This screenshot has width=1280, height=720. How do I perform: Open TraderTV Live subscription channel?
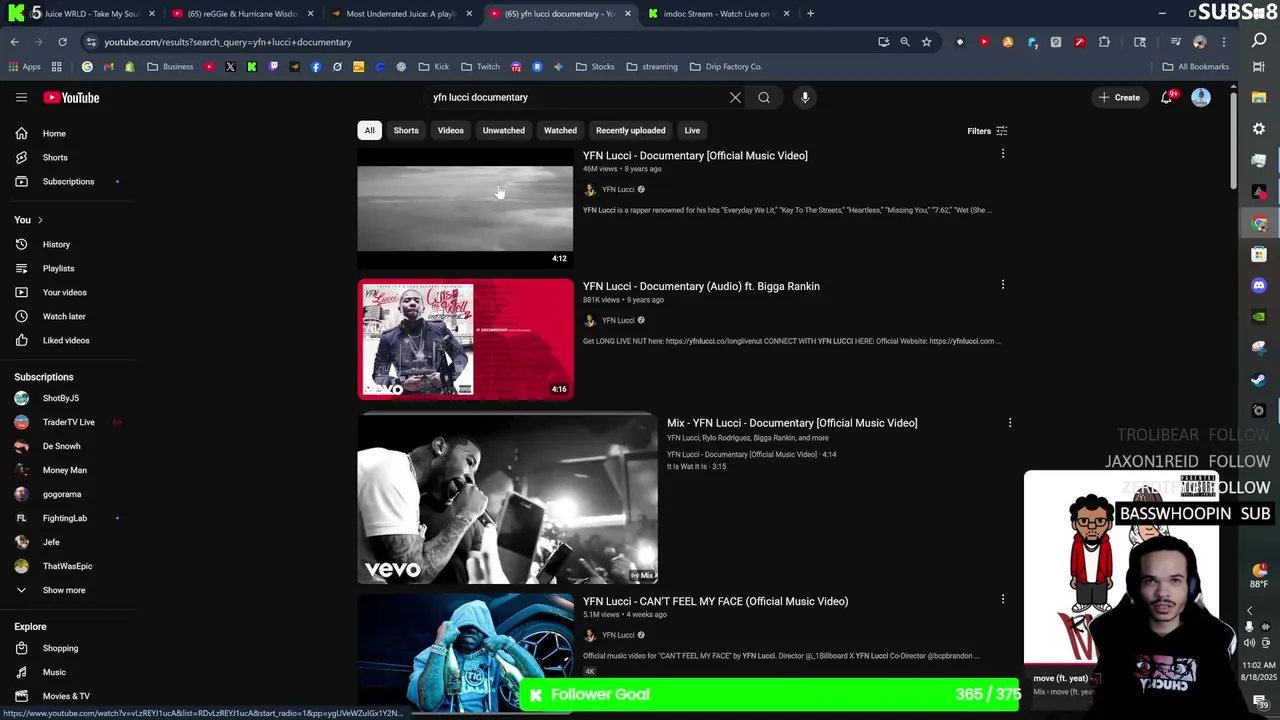coord(68,422)
